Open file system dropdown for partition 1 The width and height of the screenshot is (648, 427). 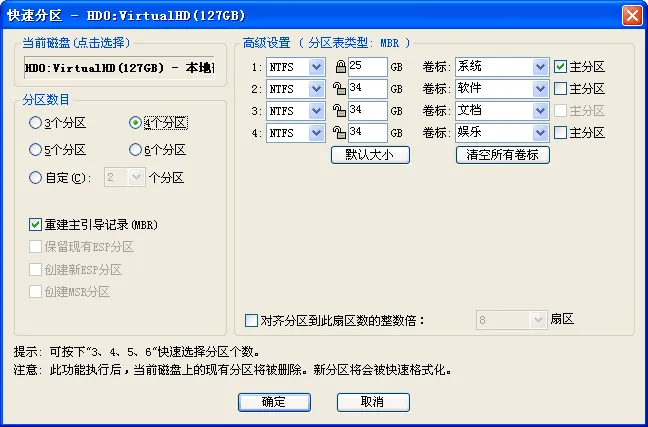(x=317, y=67)
